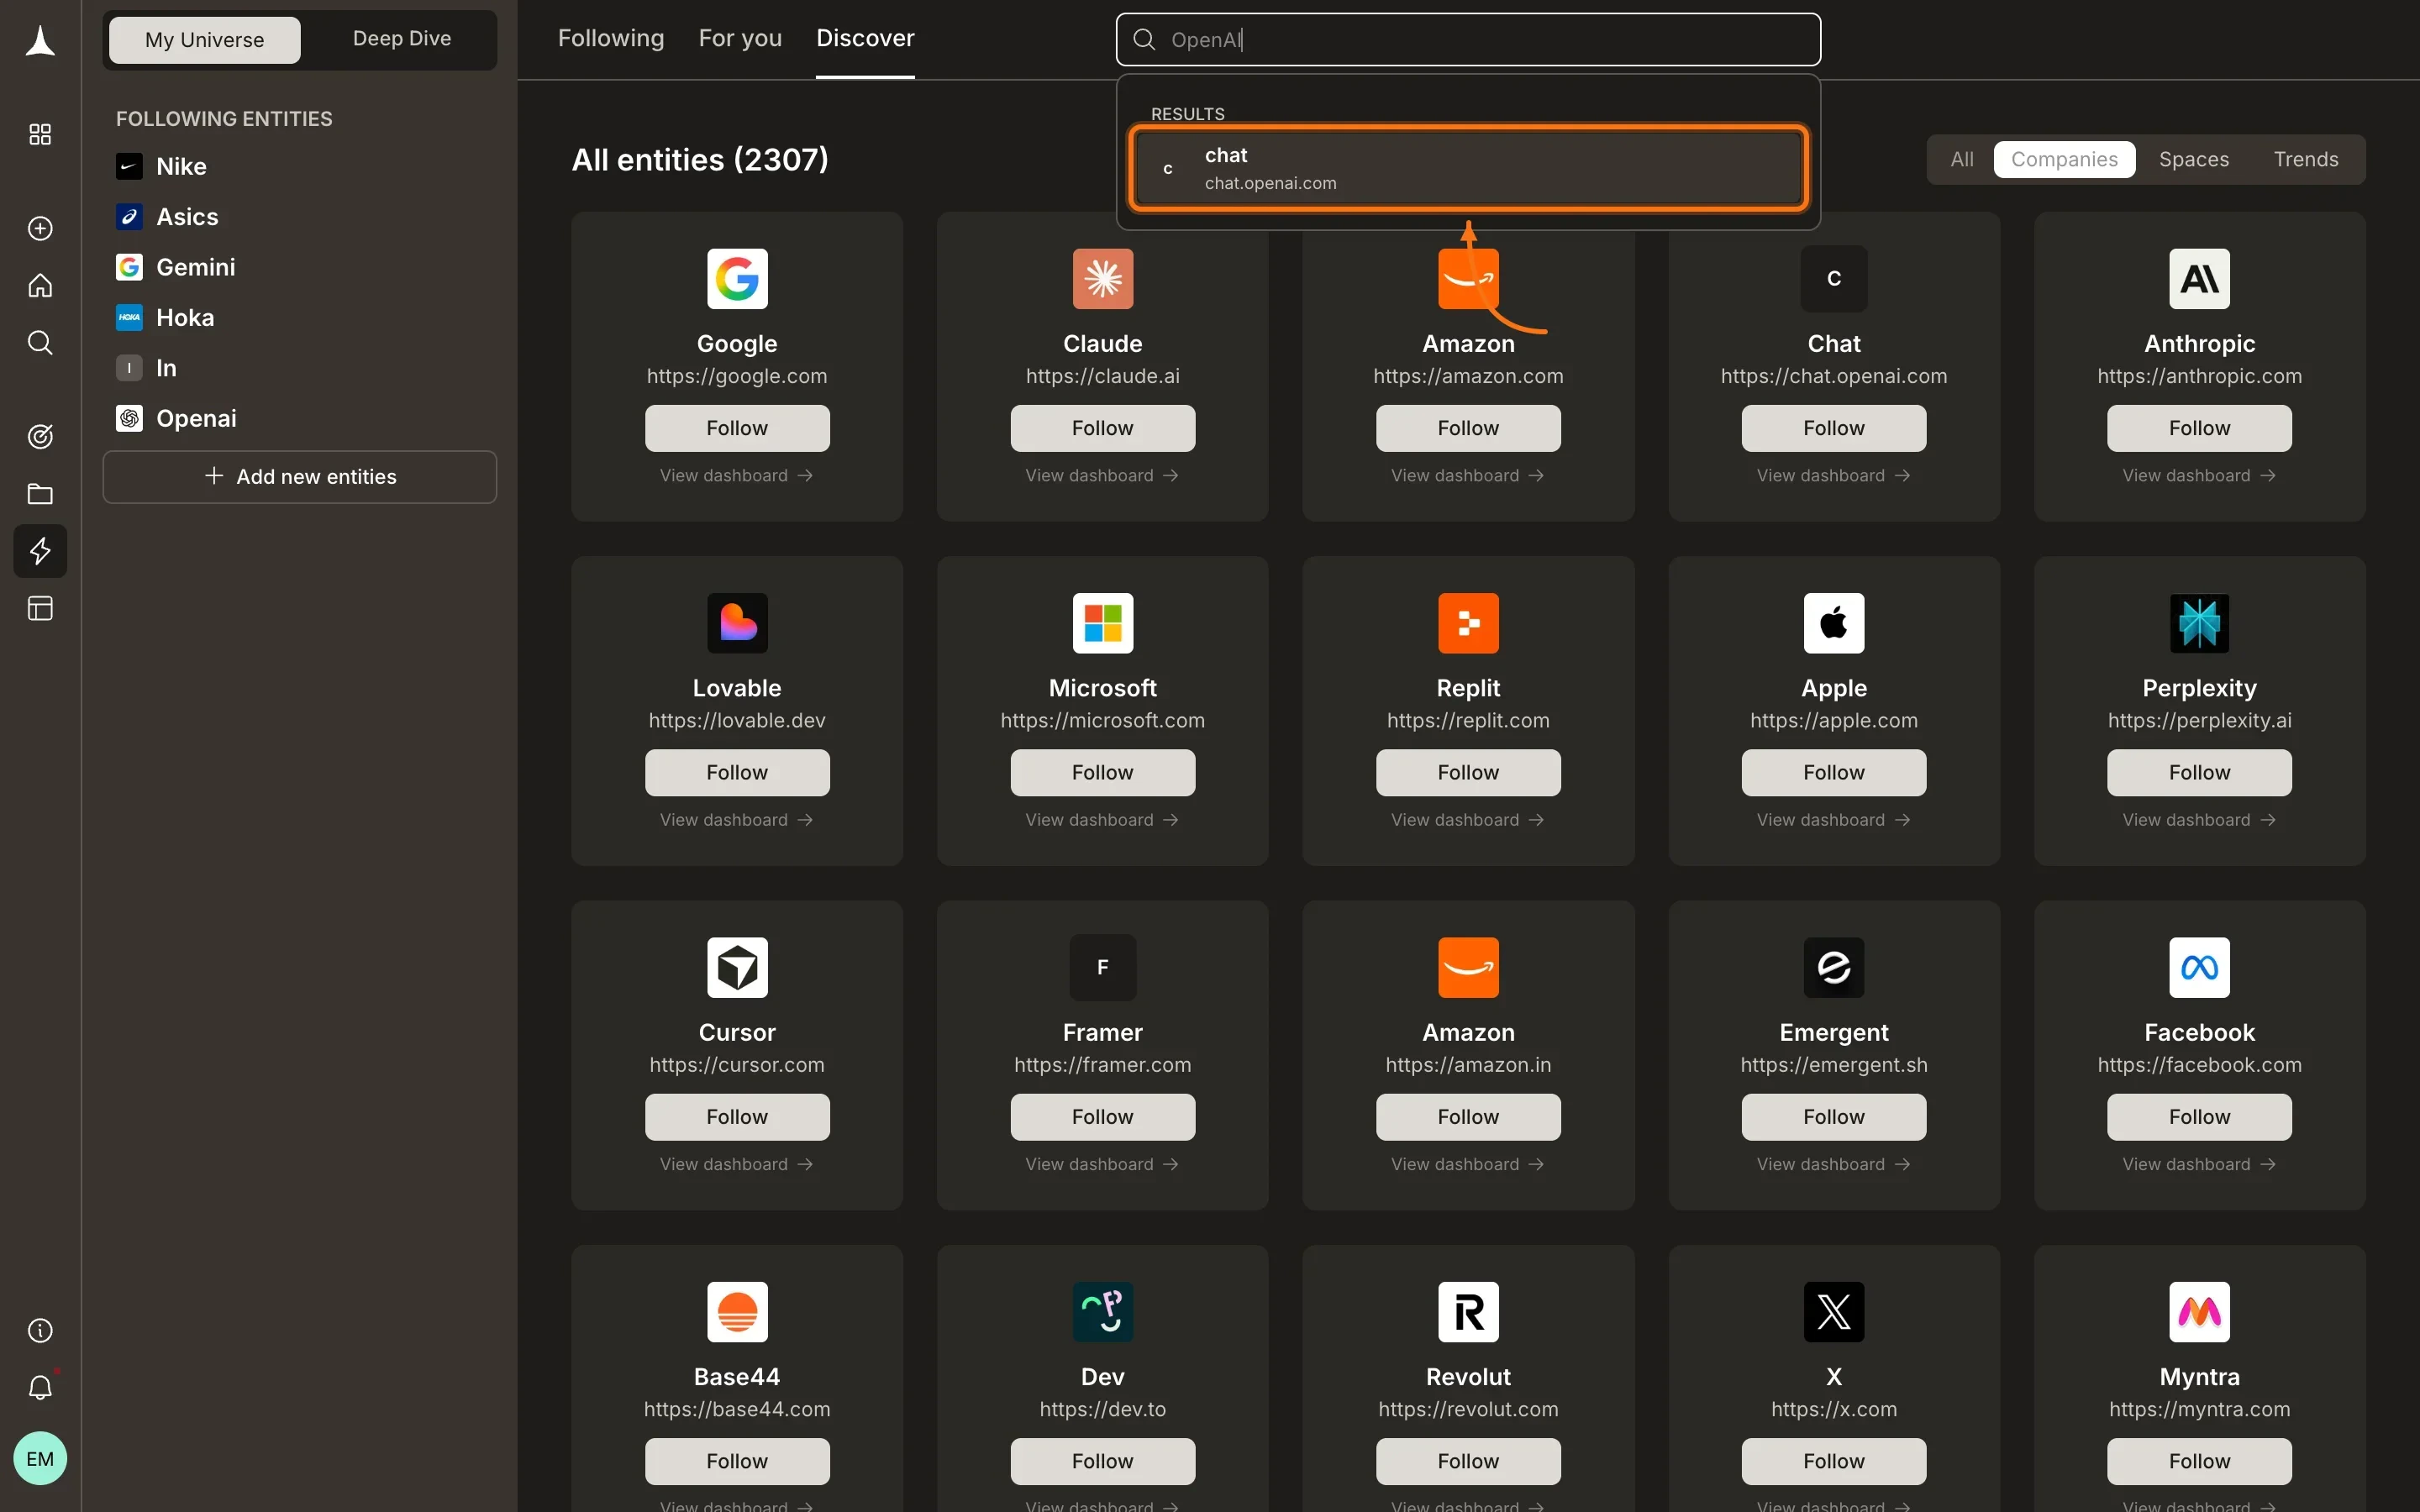The height and width of the screenshot is (1512, 2420).
Task: Filter entities by All
Action: [x=1962, y=159]
